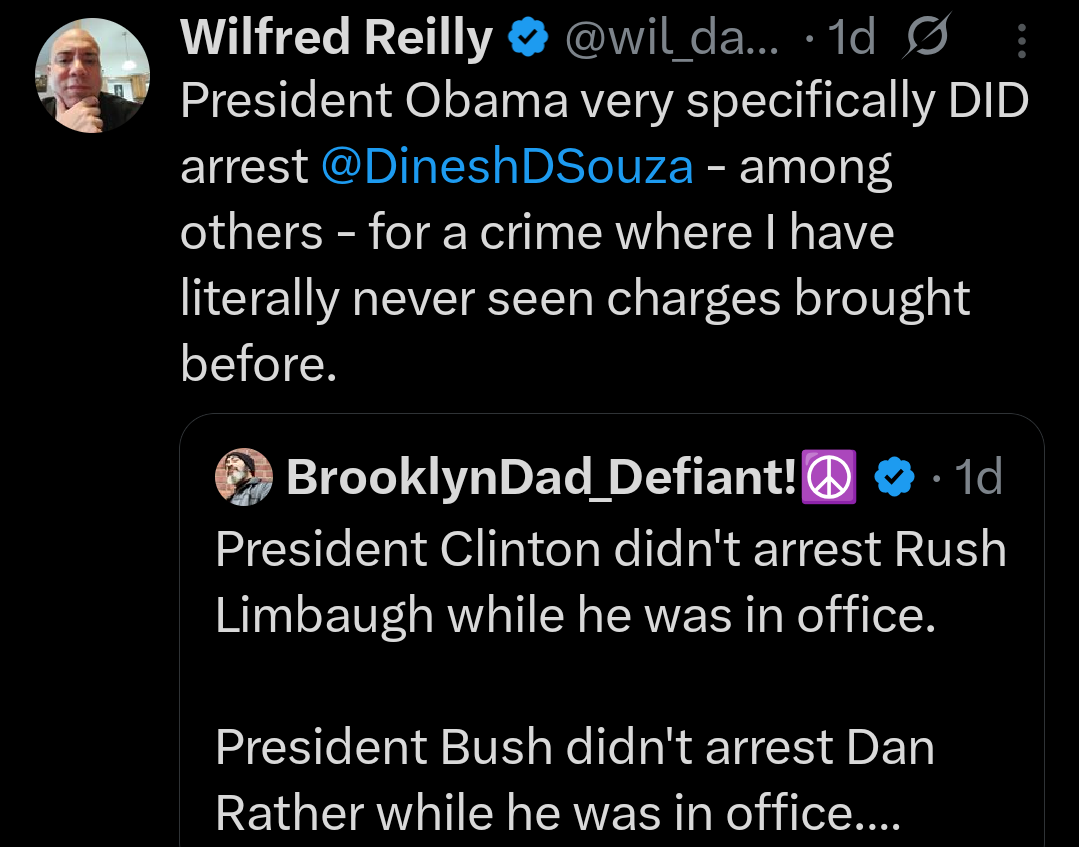View BrooklynDad_Defiant's profile avatar
The image size is (1079, 847).
[x=244, y=477]
